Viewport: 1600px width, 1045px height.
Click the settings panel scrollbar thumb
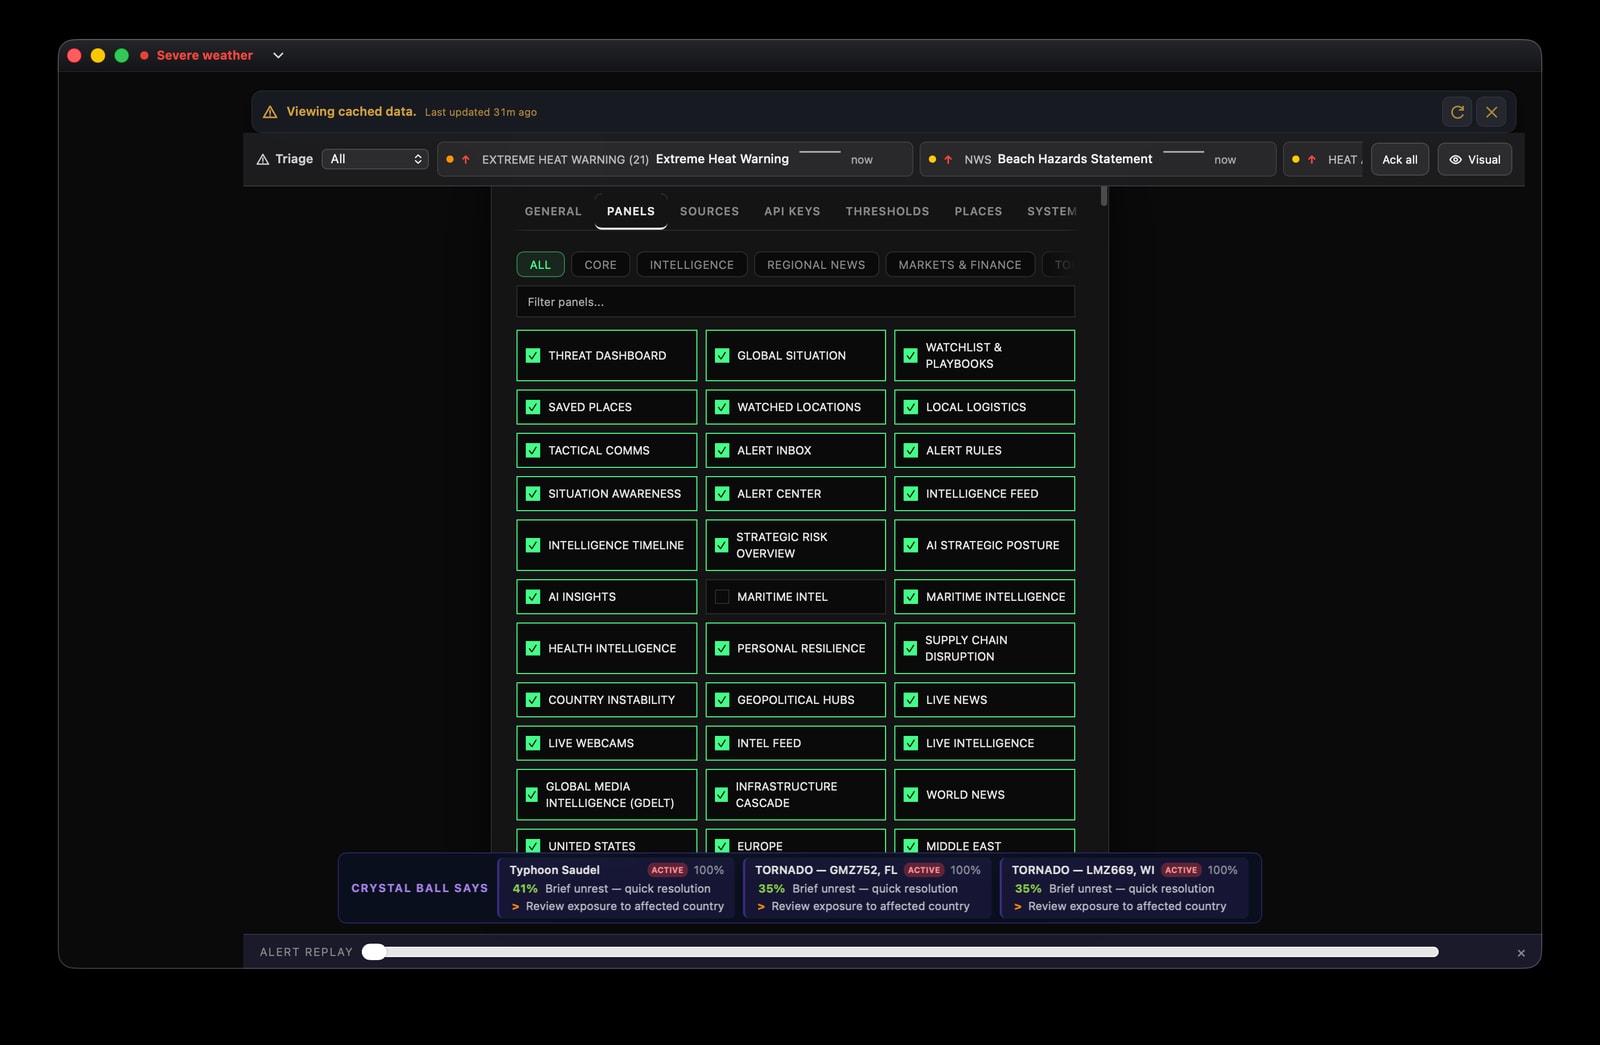pyautogui.click(x=1104, y=196)
